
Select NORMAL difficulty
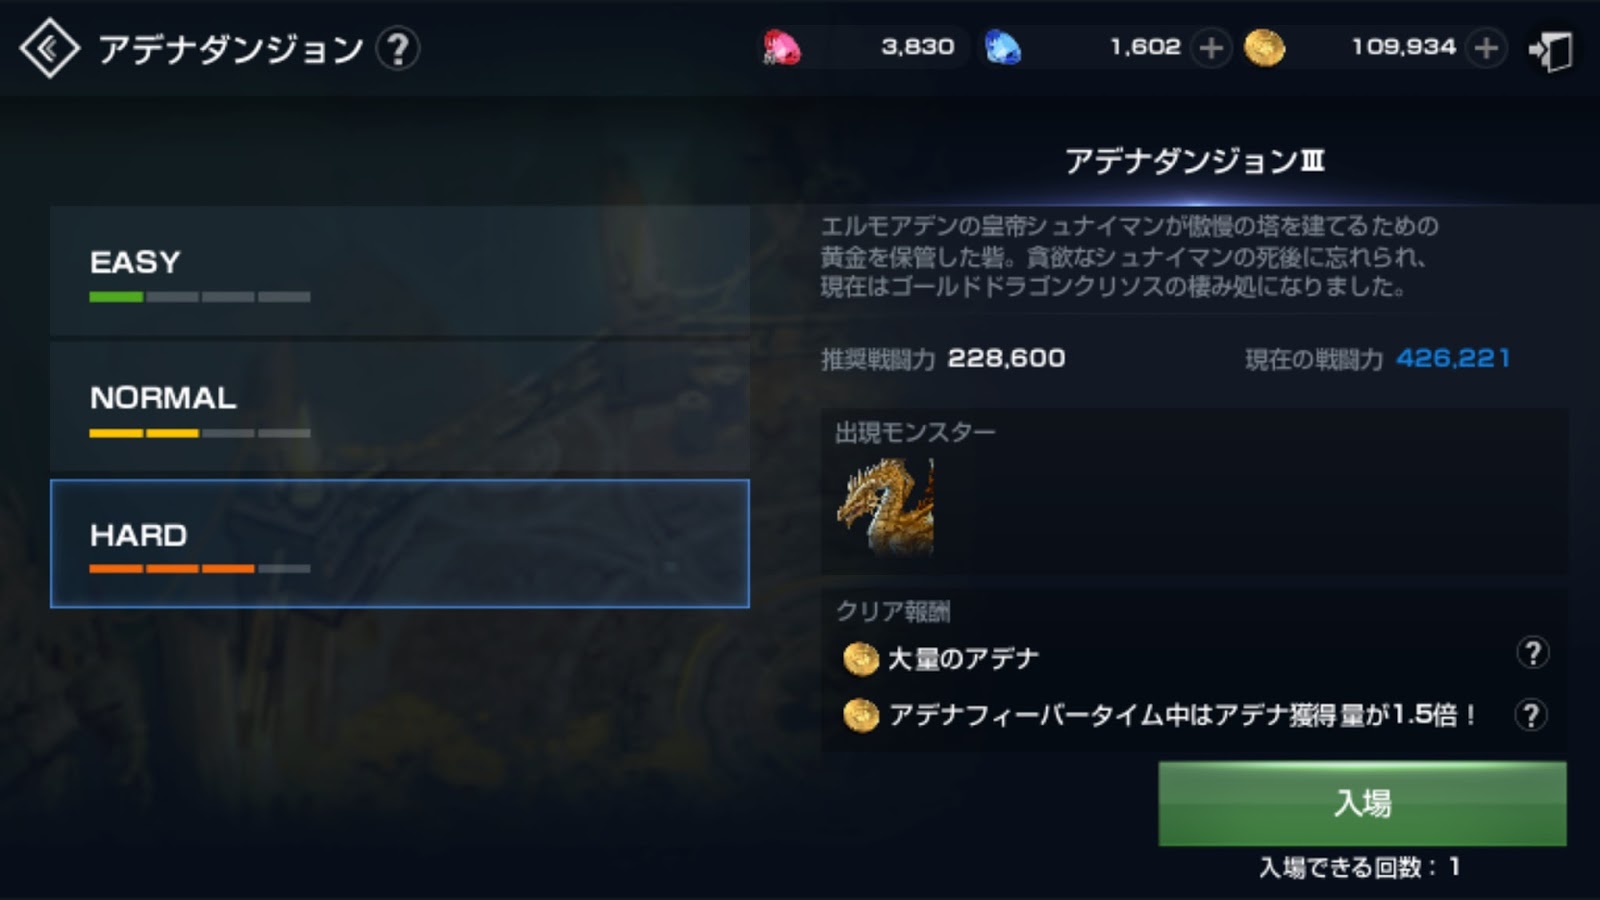click(400, 407)
